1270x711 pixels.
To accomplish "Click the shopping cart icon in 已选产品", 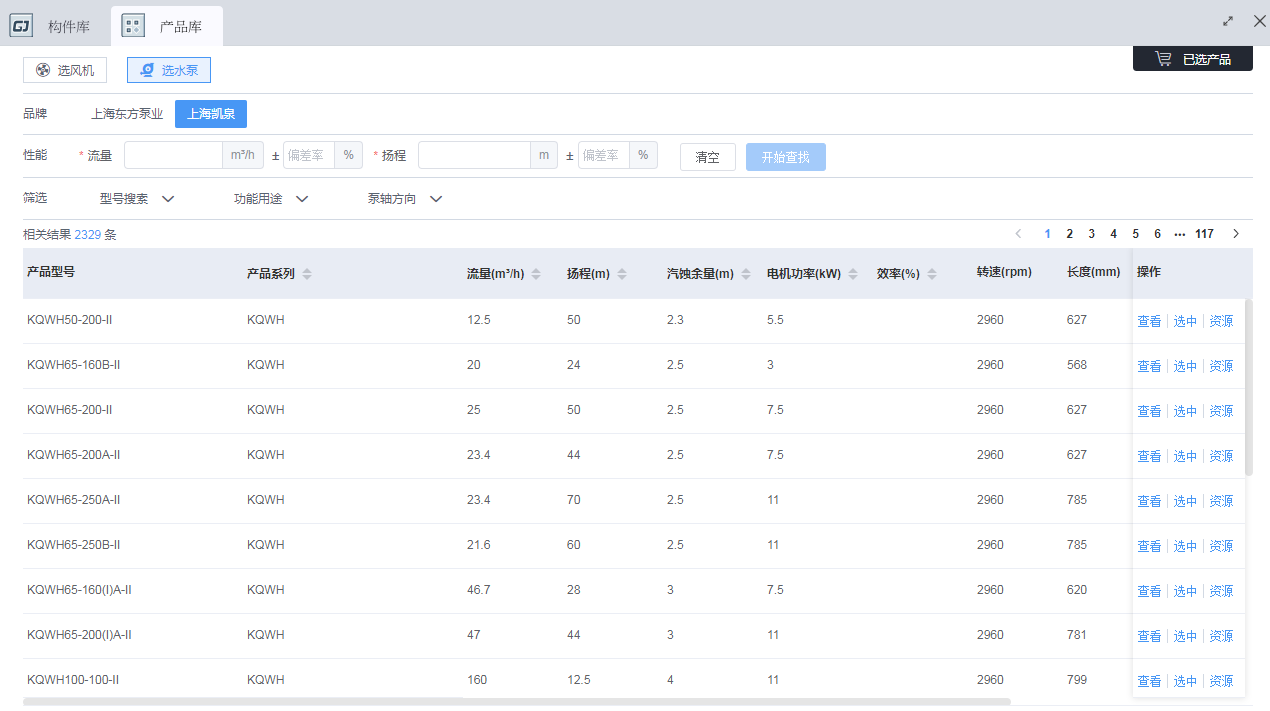I will pos(1163,59).
